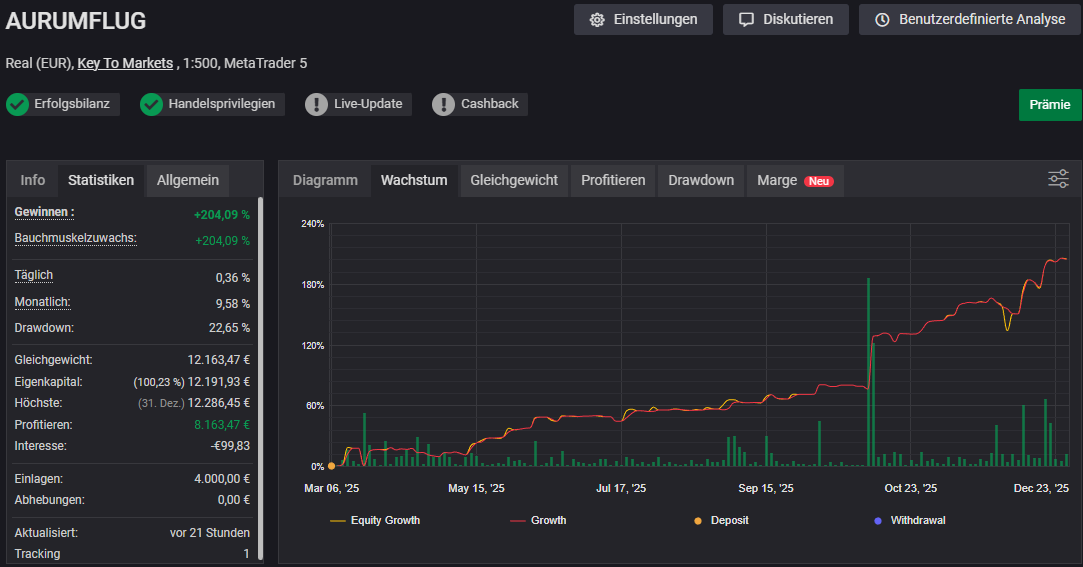Screen dimensions: 1083x567
Task: Click the speech bubble Diskutieren icon
Action: click(x=746, y=20)
